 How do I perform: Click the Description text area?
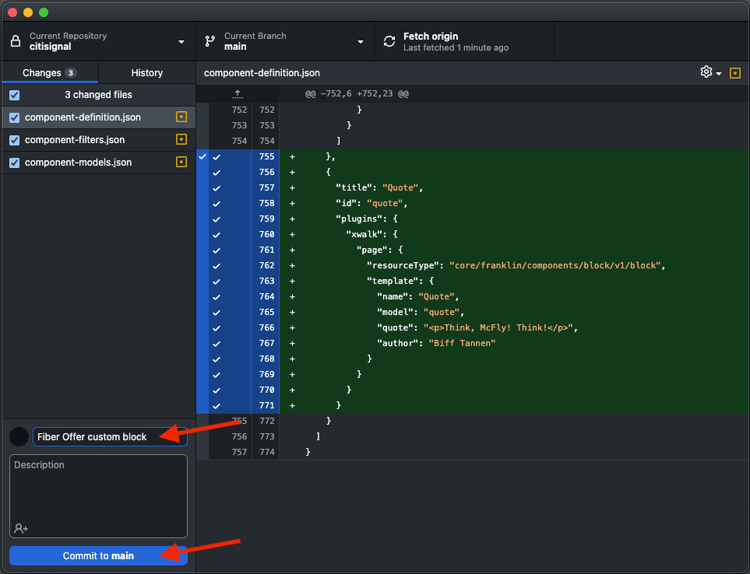[98, 490]
